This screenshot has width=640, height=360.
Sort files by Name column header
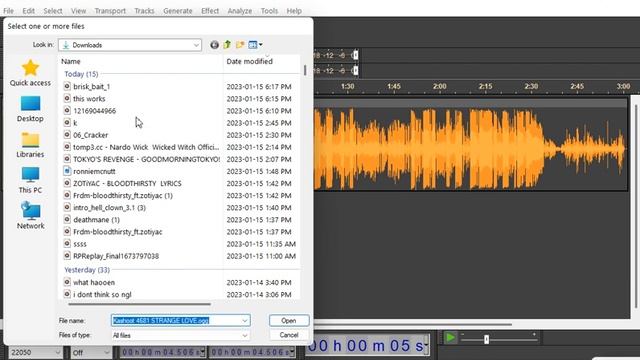coord(141,61)
